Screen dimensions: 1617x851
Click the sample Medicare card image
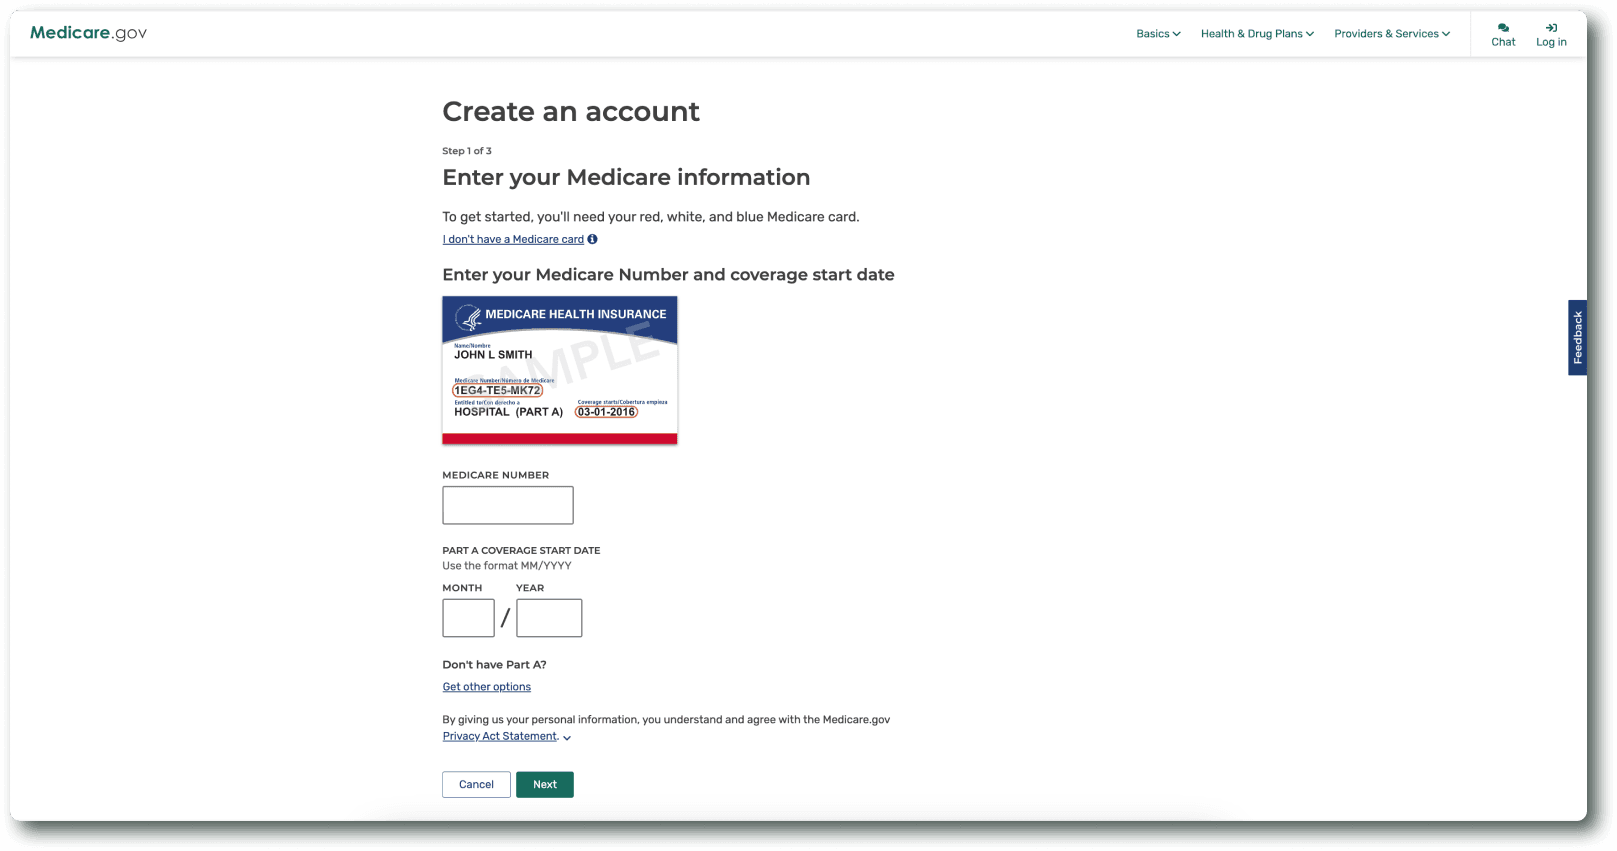560,370
